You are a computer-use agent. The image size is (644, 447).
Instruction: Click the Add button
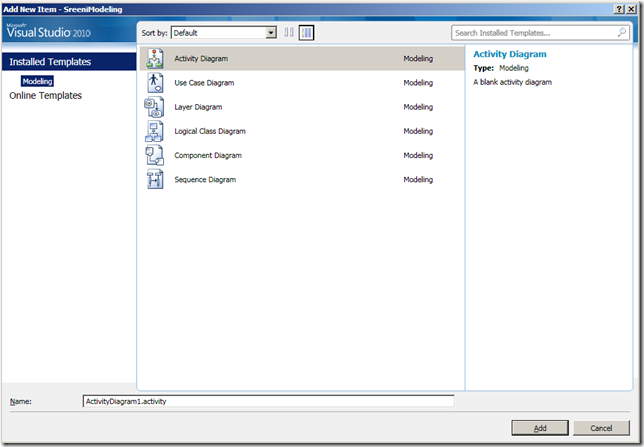(x=540, y=428)
